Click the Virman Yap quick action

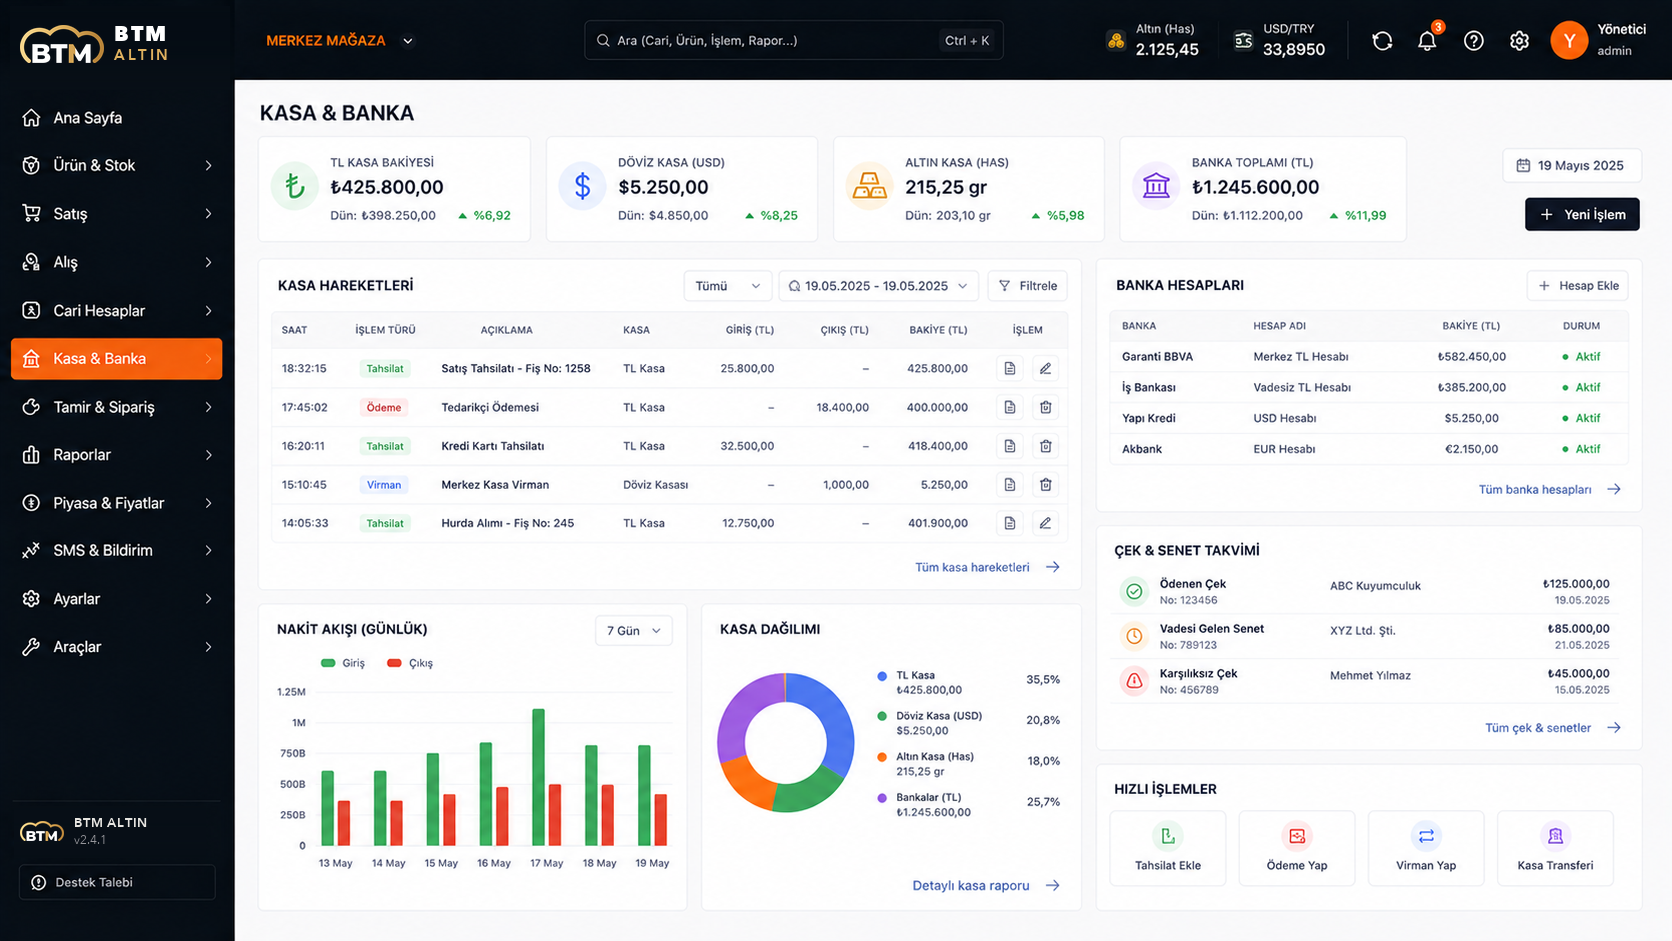pyautogui.click(x=1426, y=848)
